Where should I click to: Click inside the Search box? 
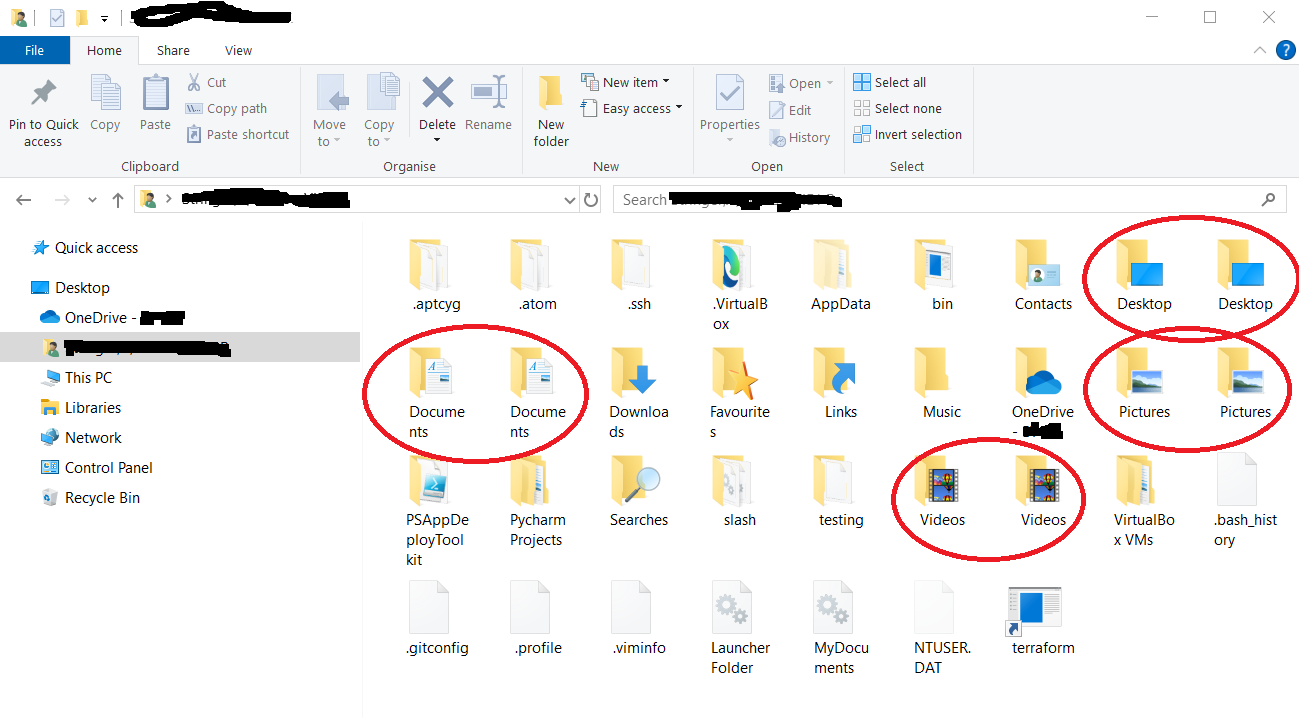(948, 199)
